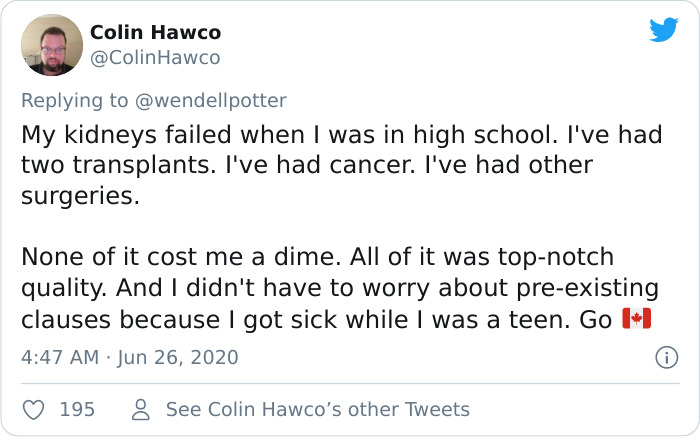Visit the @ColinHawco handle
Screen dimensions: 700x437
point(155,58)
